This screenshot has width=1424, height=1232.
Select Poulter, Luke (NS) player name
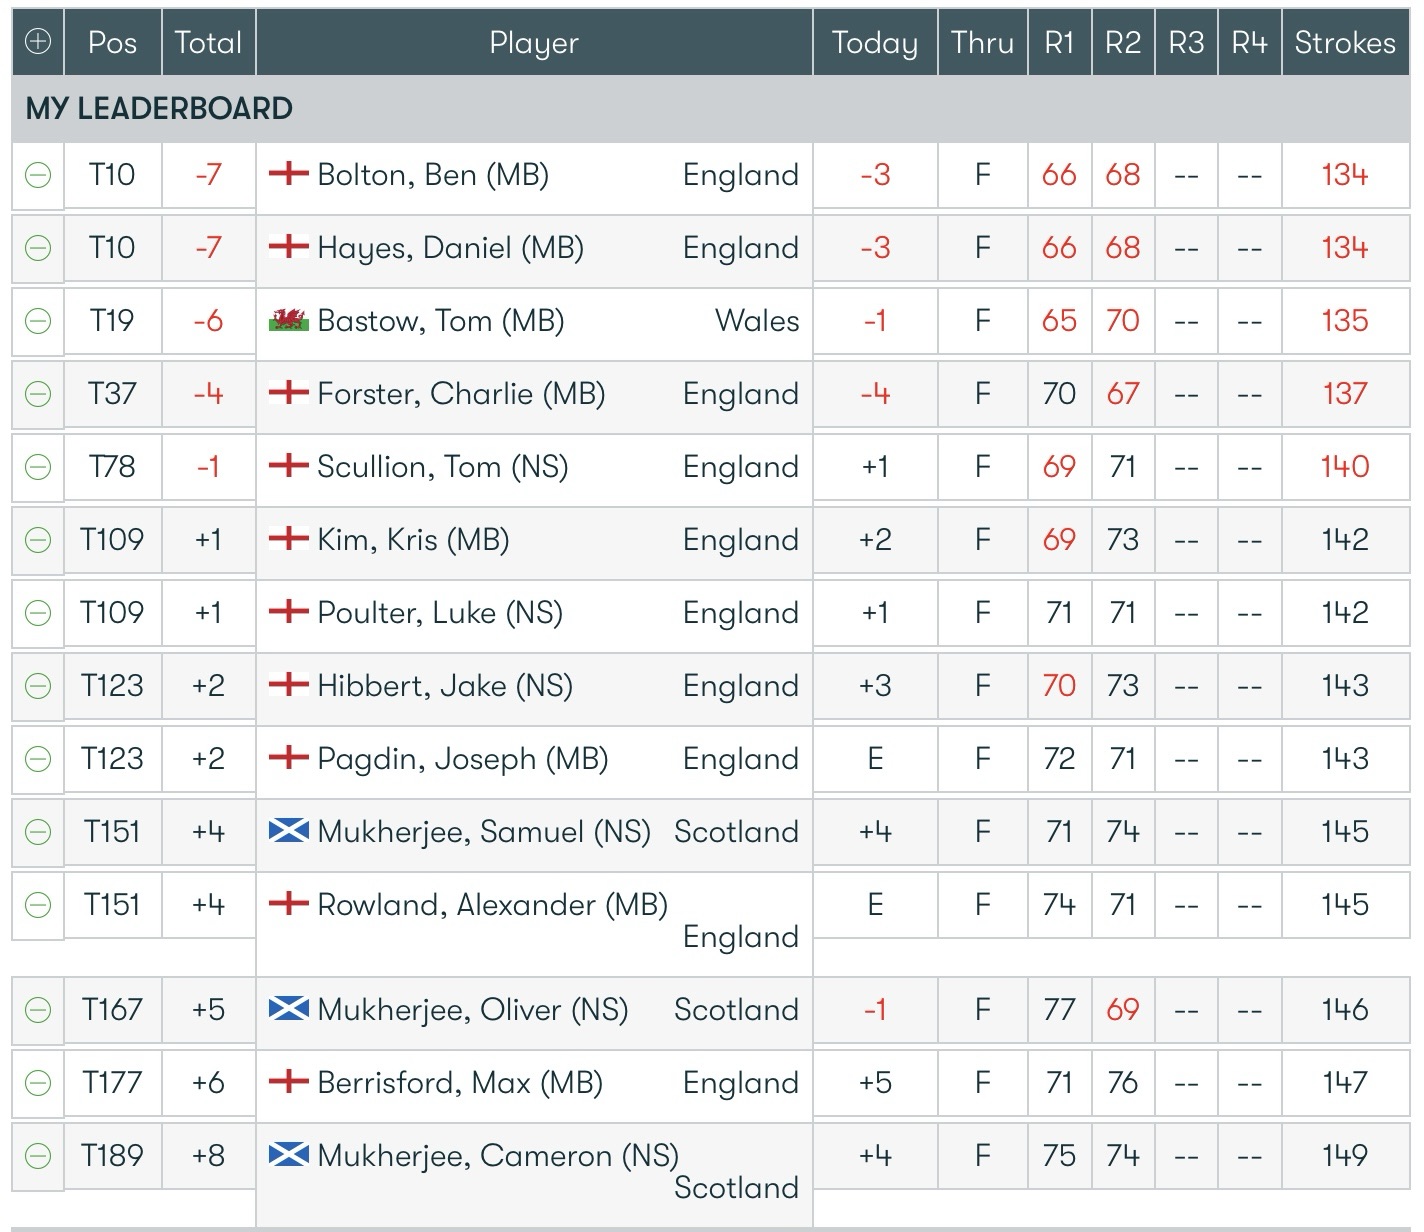[x=439, y=613]
